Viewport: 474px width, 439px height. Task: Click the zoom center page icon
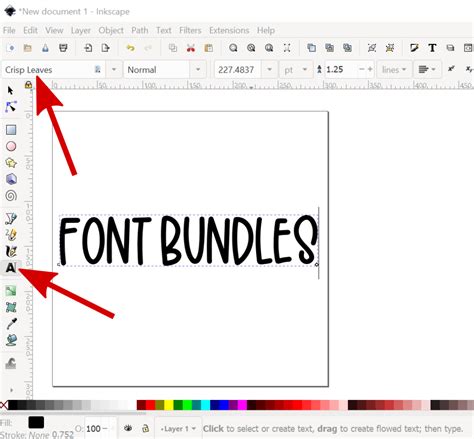pos(287,48)
